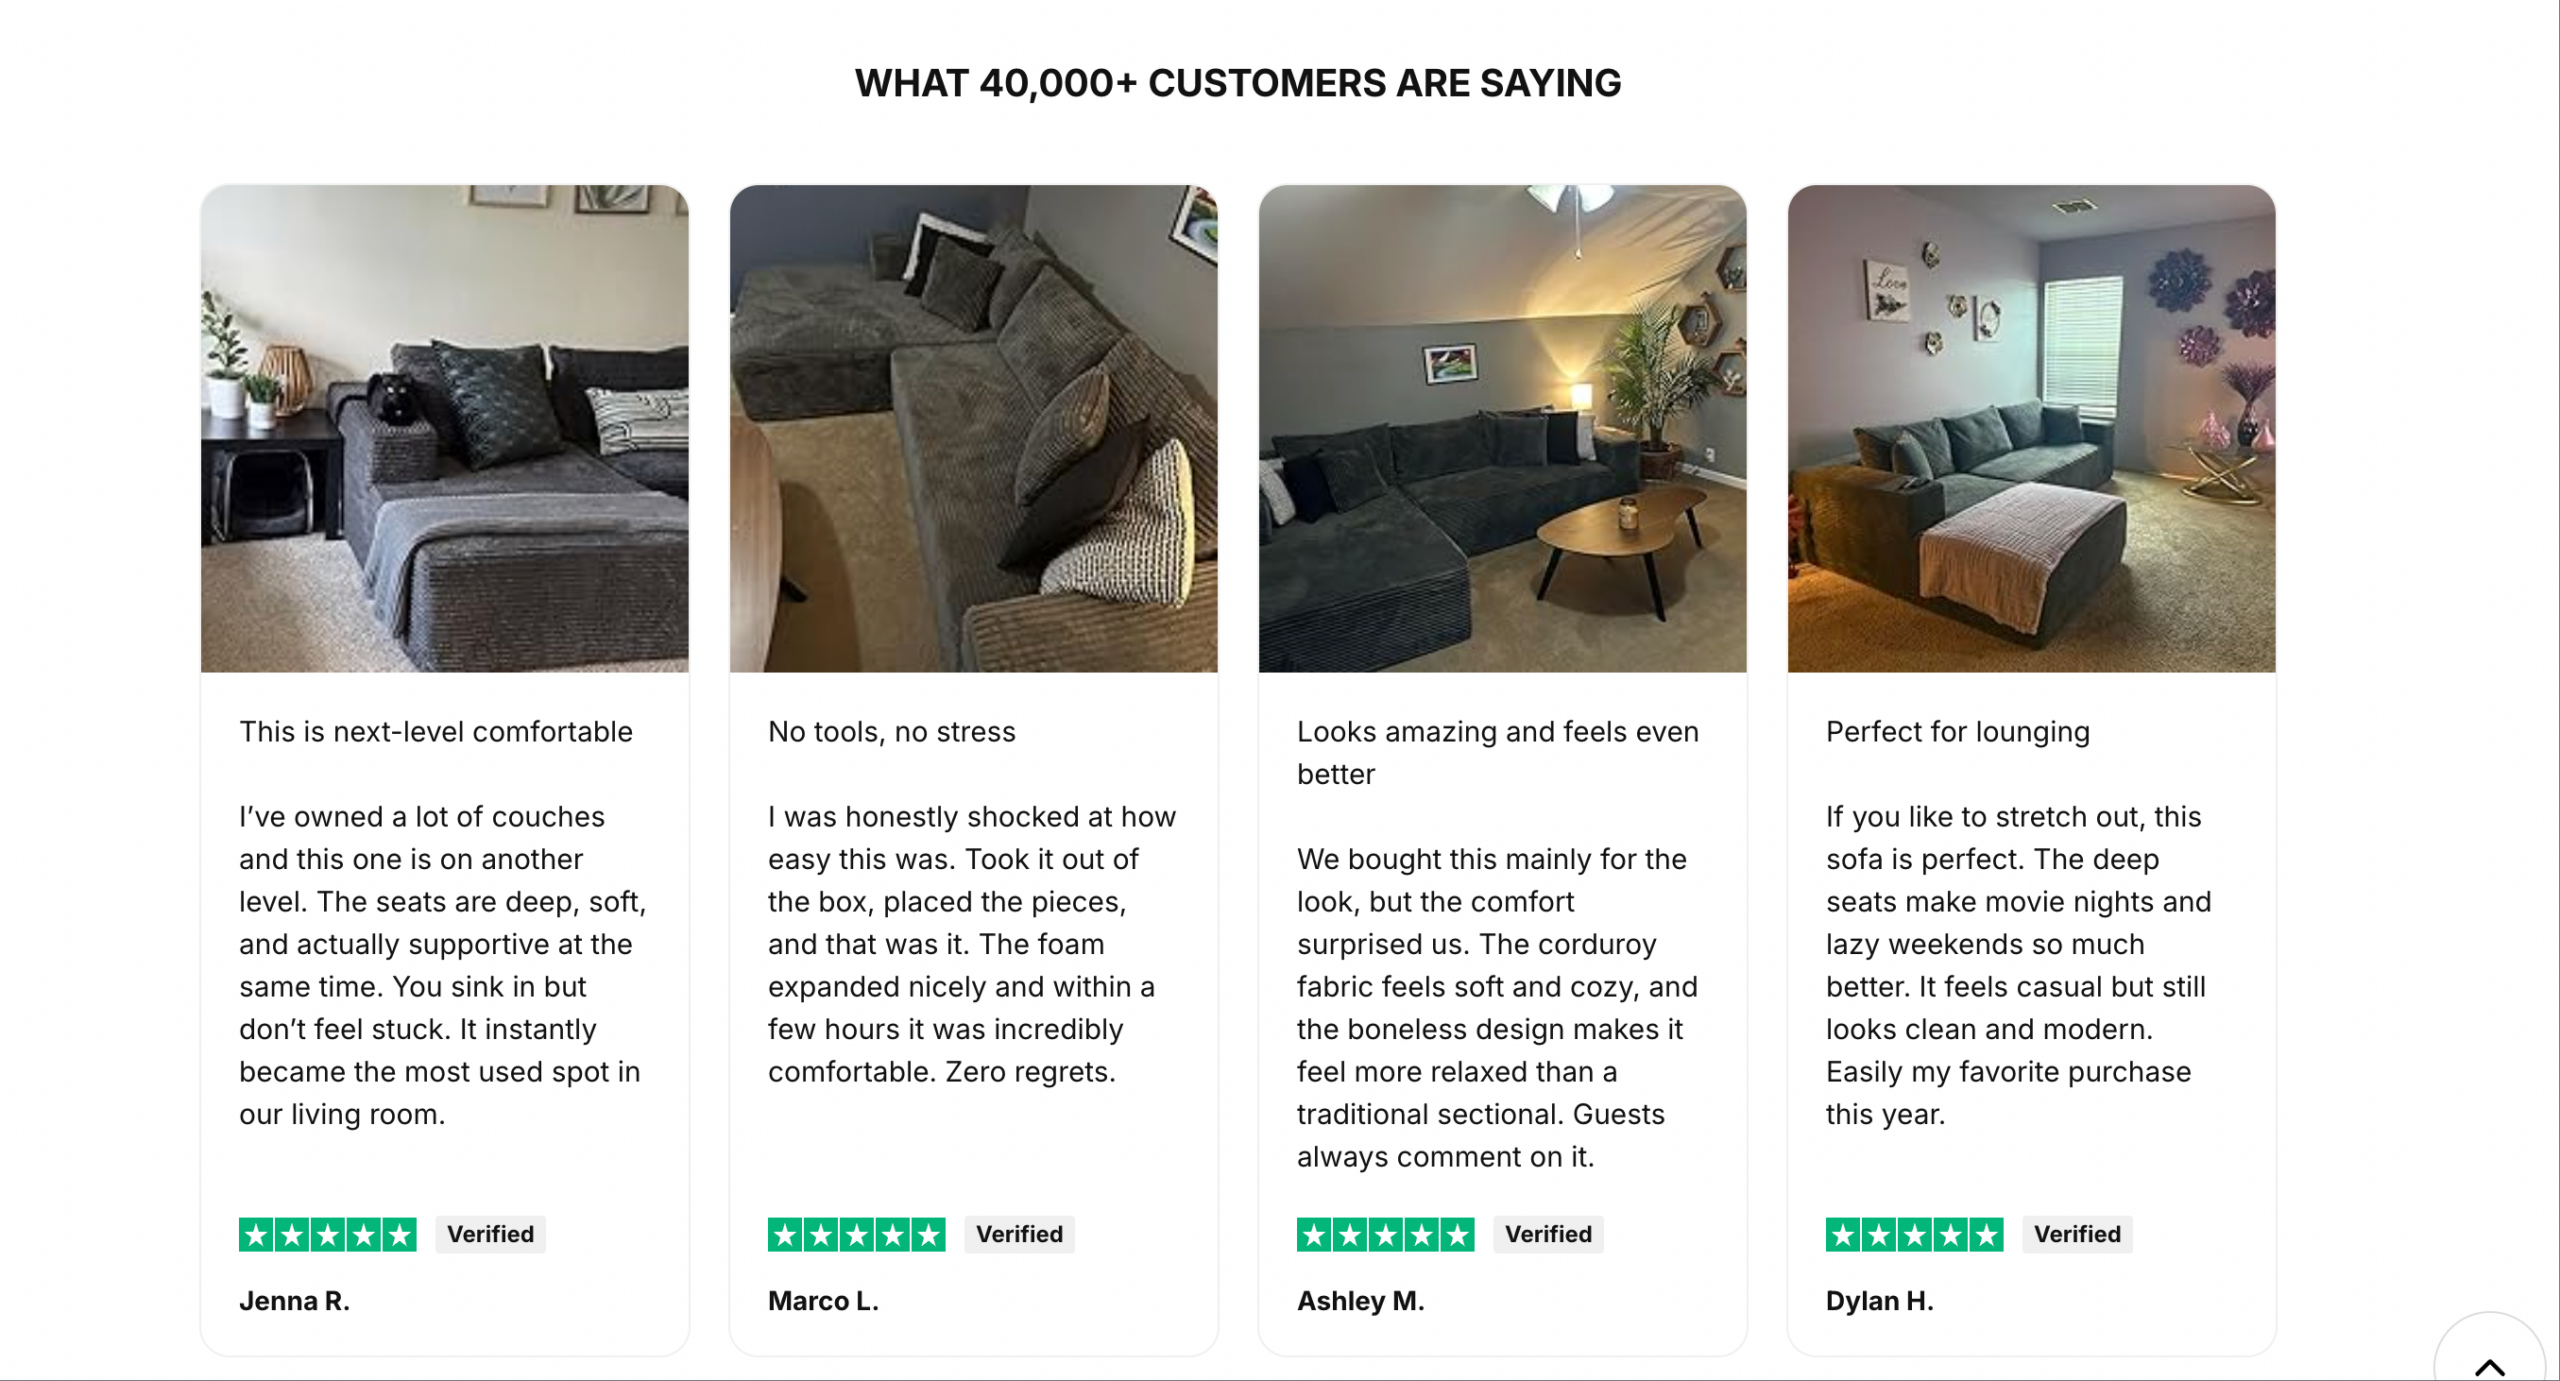Open Dylan H.'s sofa with pink blanket photo
2560x1381 pixels.
pyautogui.click(x=2031, y=428)
